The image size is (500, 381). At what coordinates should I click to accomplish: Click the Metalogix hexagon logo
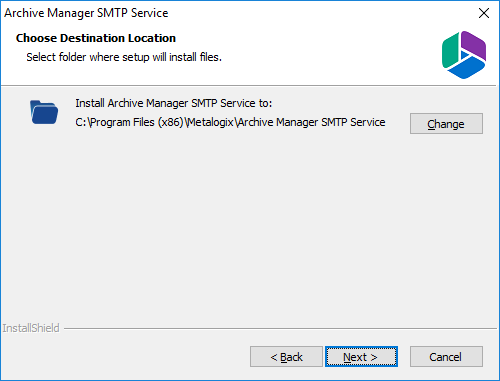pos(464,55)
